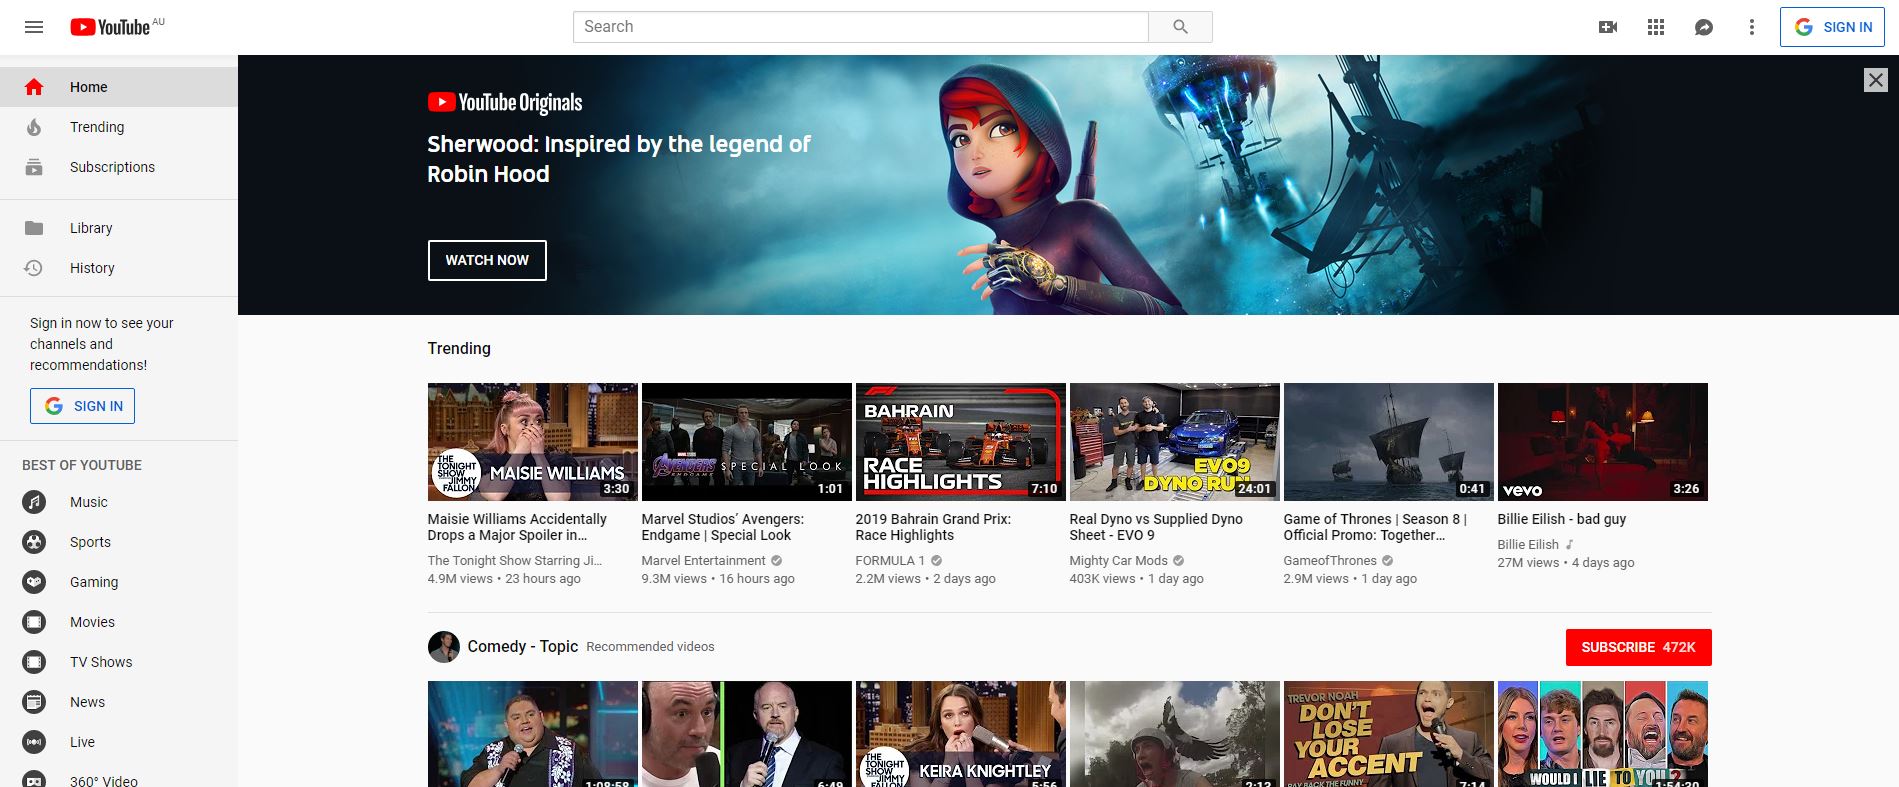Viewport: 1899px width, 787px height.
Task: Open the GameofThrones channel link
Action: (1330, 561)
